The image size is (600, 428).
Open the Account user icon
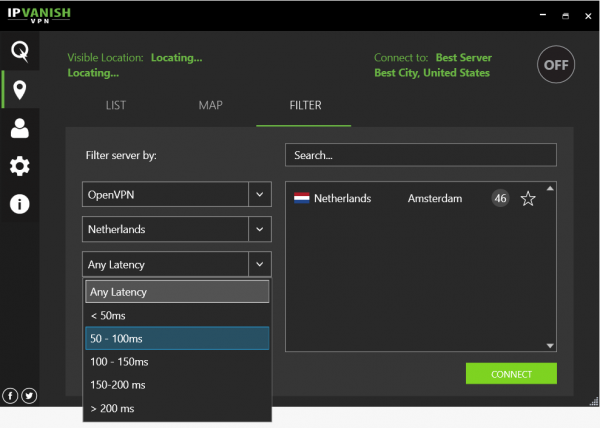pyautogui.click(x=20, y=128)
